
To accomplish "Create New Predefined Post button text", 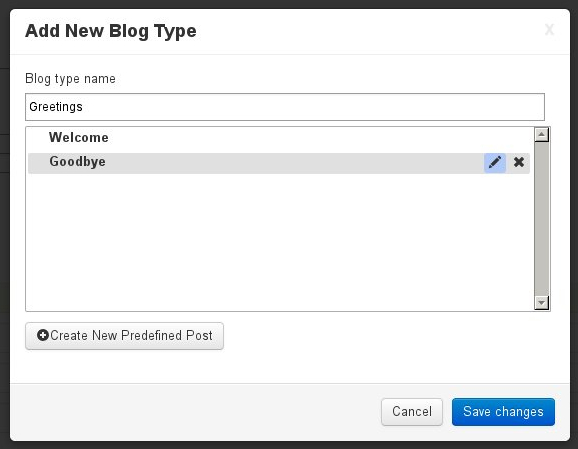I will click(x=131, y=335).
